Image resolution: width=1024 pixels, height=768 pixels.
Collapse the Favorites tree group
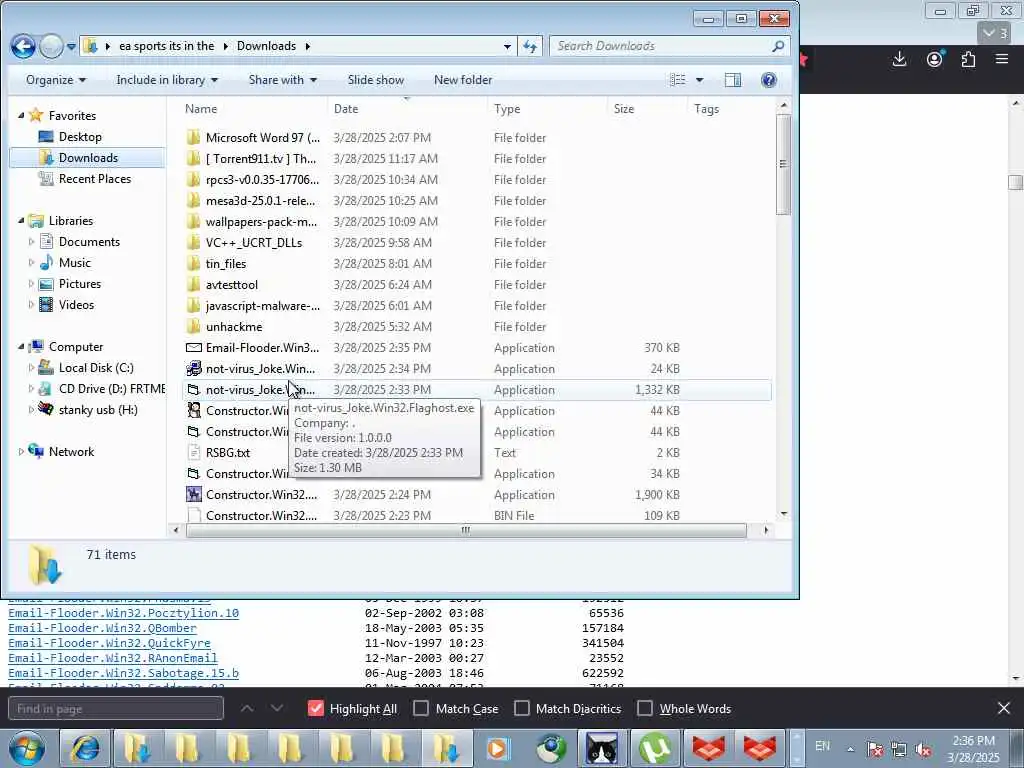21,116
